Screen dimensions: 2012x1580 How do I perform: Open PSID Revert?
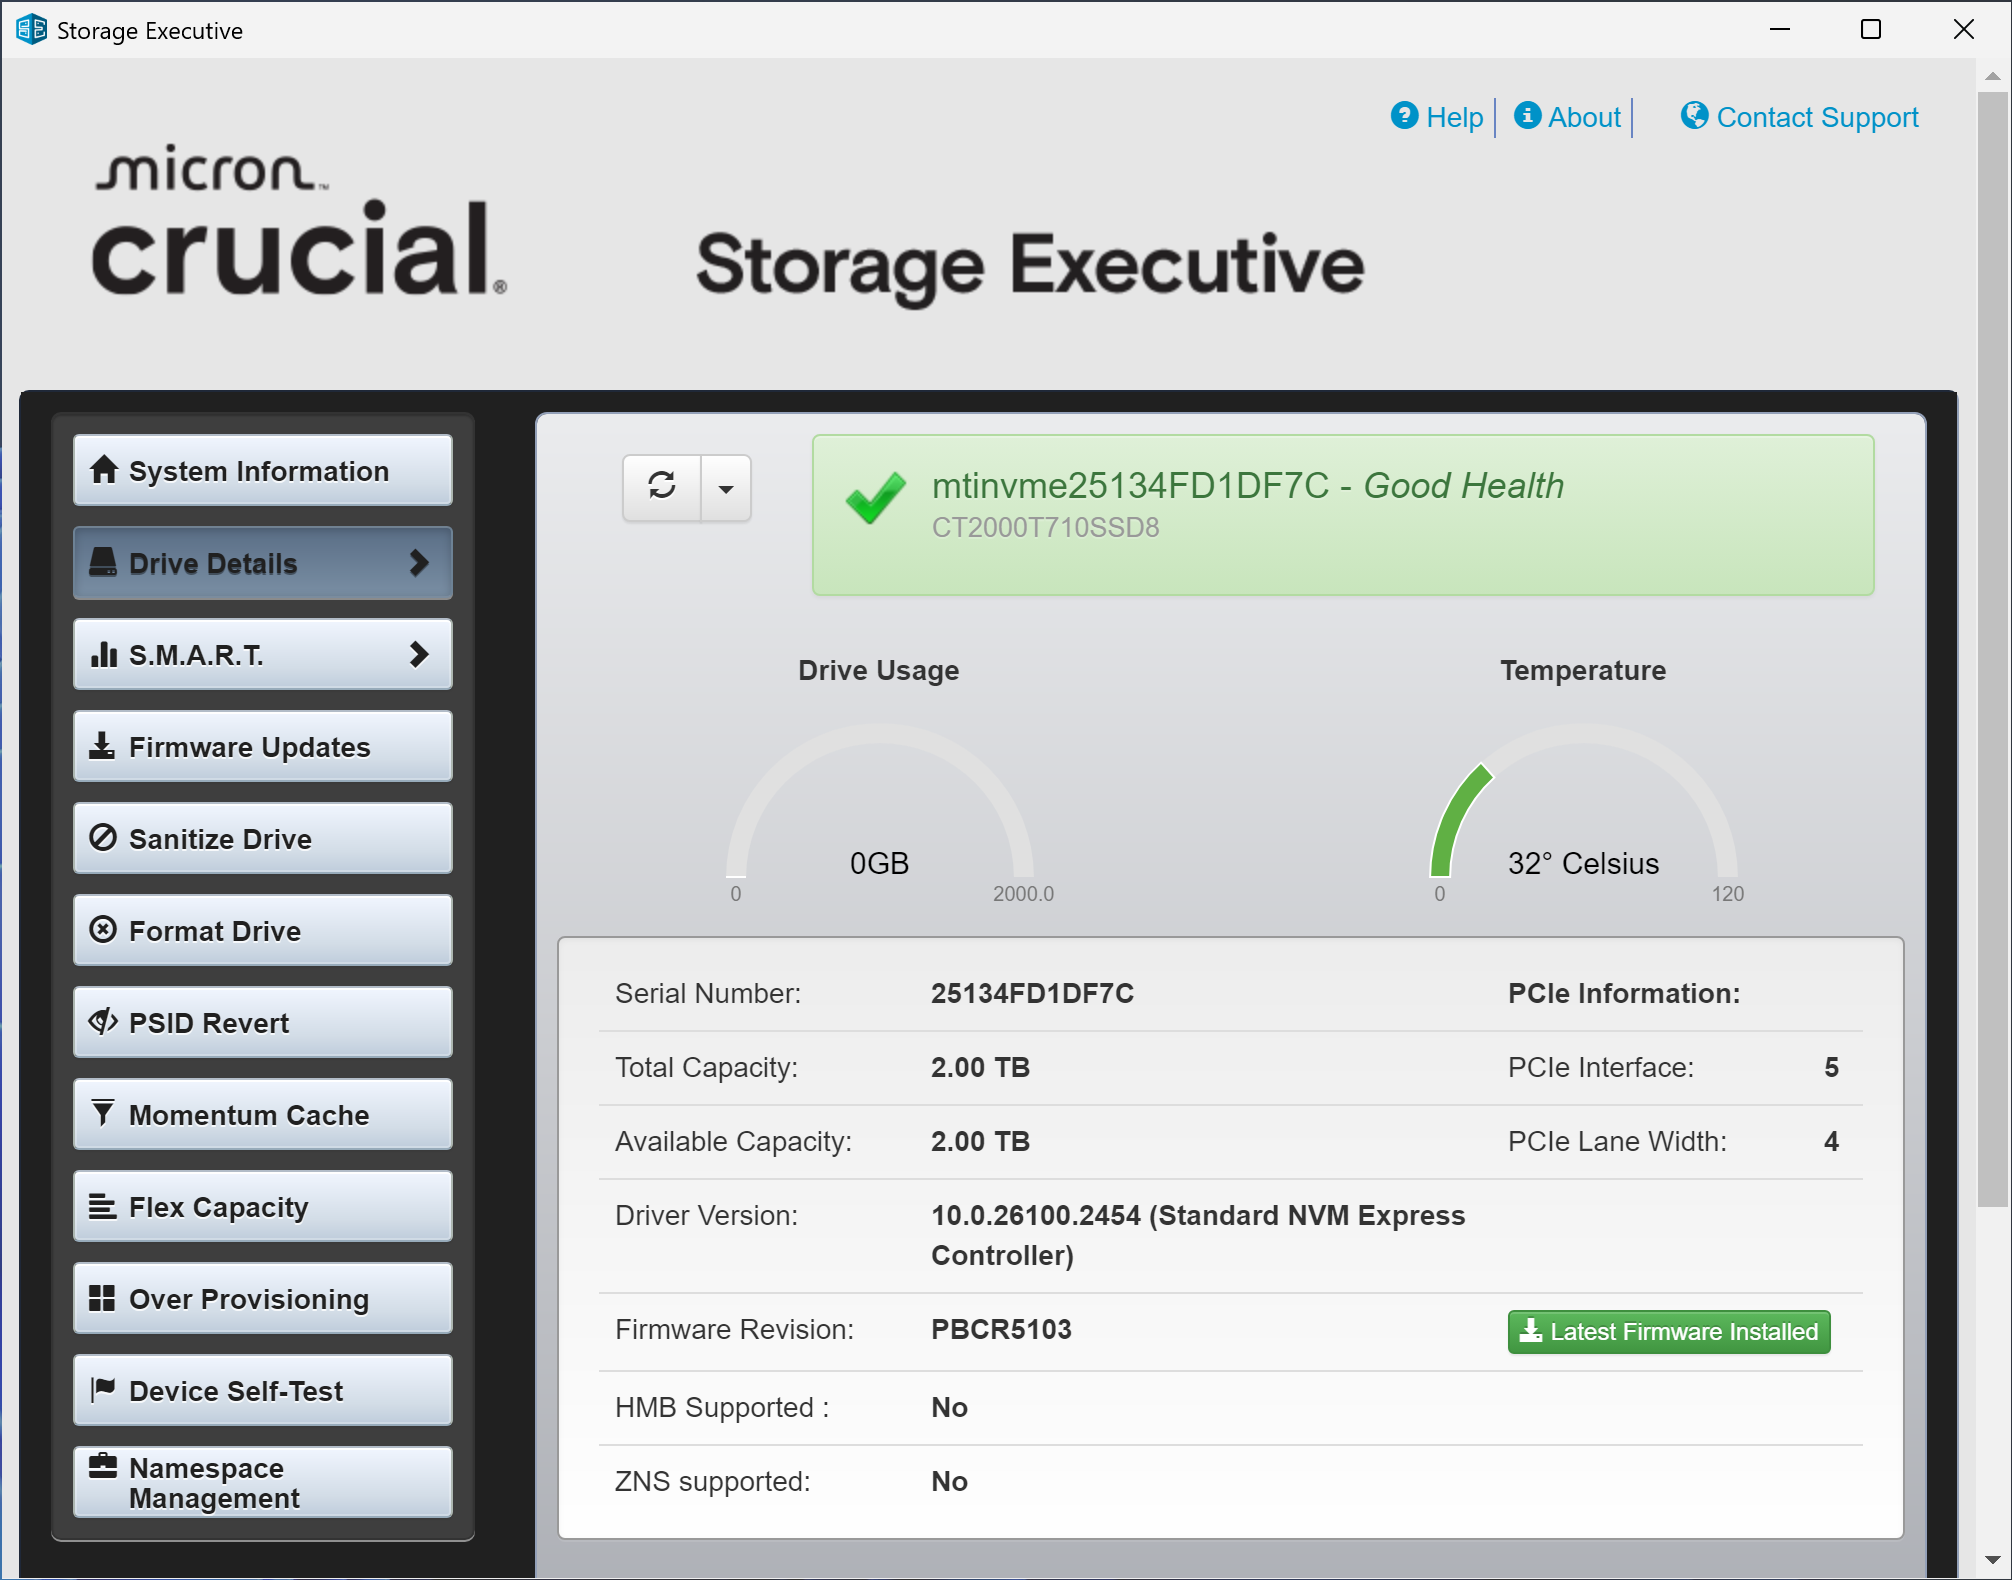pyautogui.click(x=263, y=1022)
